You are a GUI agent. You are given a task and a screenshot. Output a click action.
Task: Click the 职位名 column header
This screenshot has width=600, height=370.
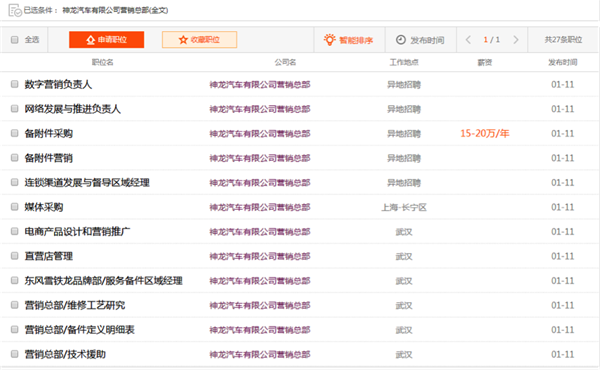tap(103, 62)
